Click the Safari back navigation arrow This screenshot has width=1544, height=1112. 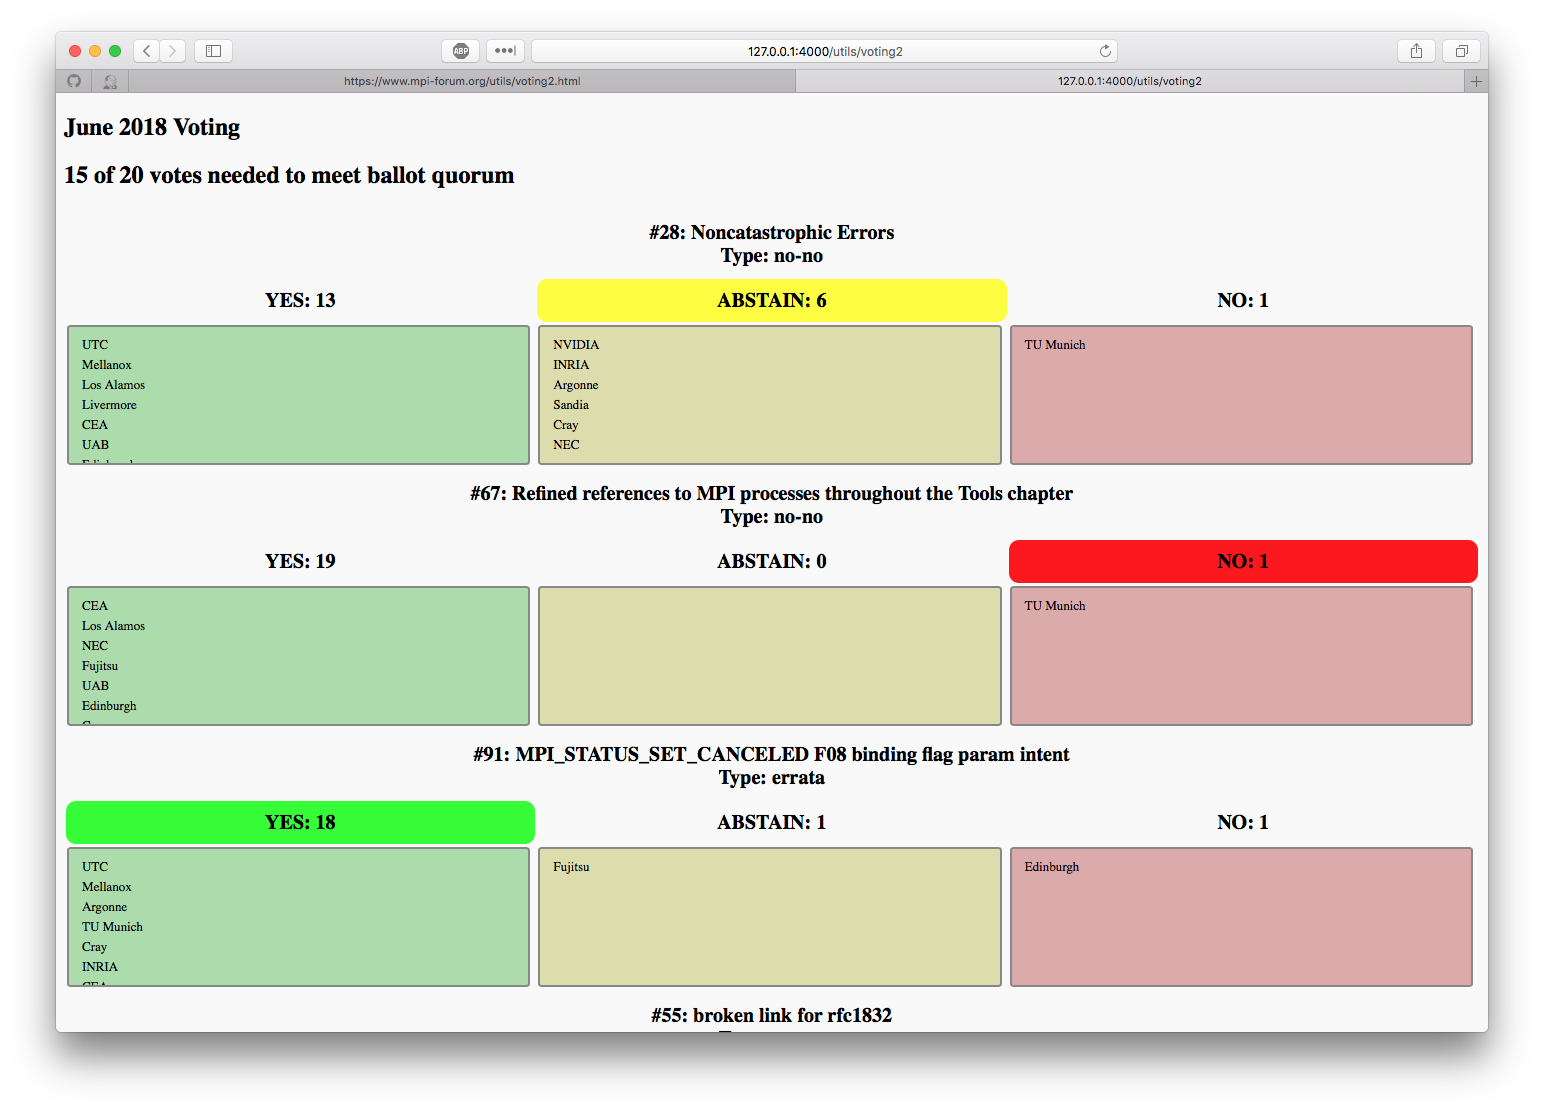pos(147,51)
